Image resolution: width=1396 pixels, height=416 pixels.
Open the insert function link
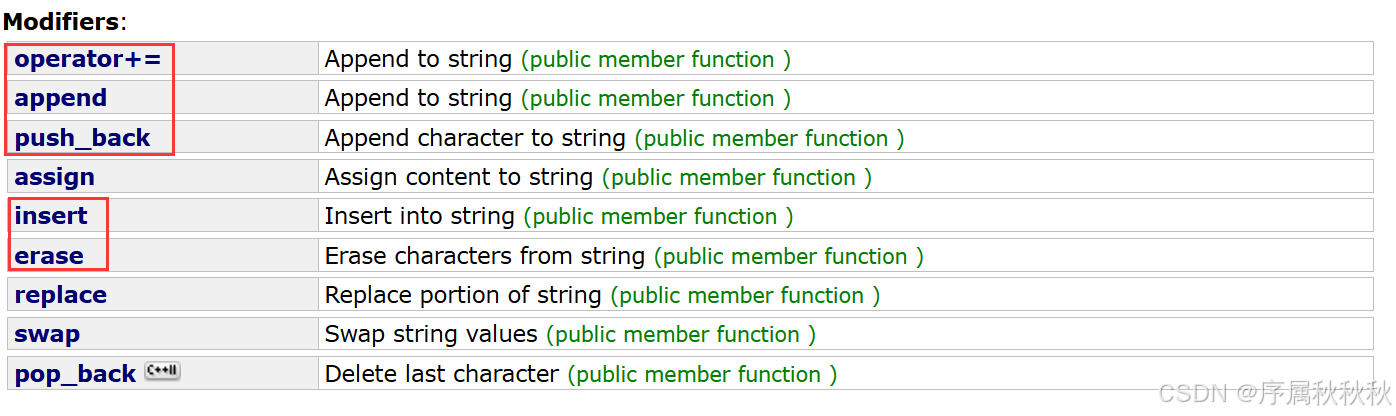click(x=51, y=216)
